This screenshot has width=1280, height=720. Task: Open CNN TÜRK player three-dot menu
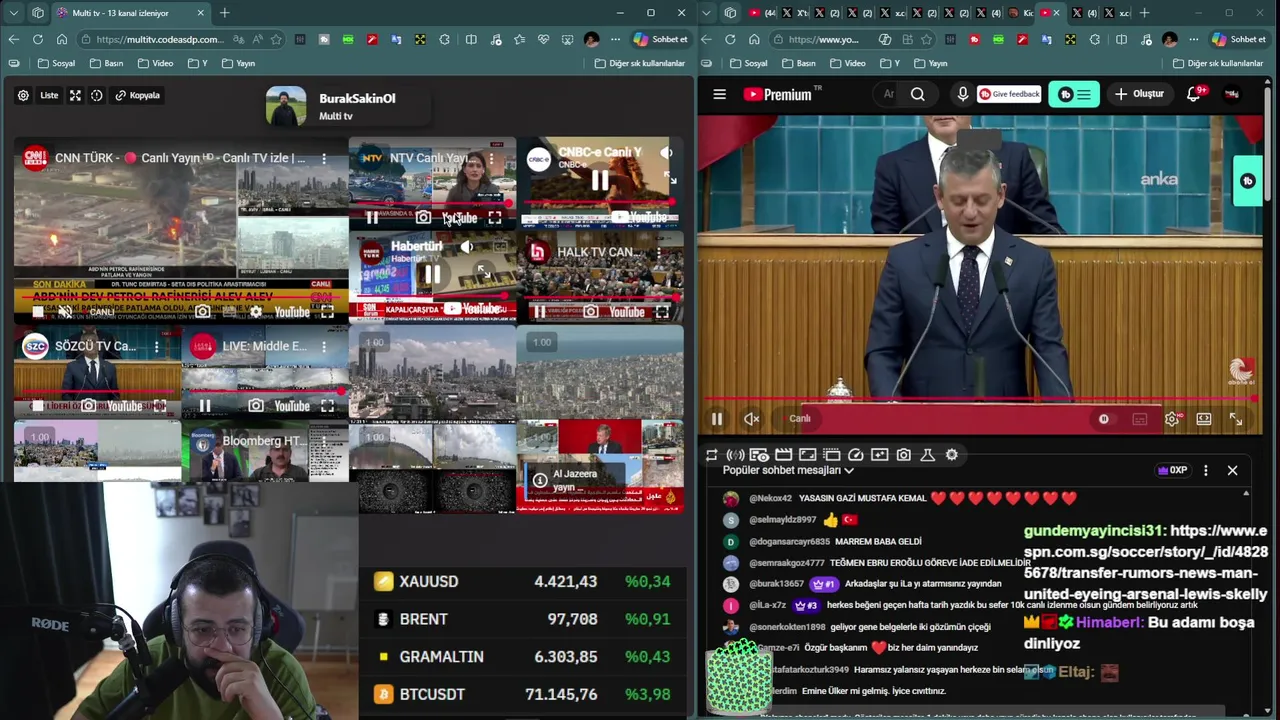324,158
